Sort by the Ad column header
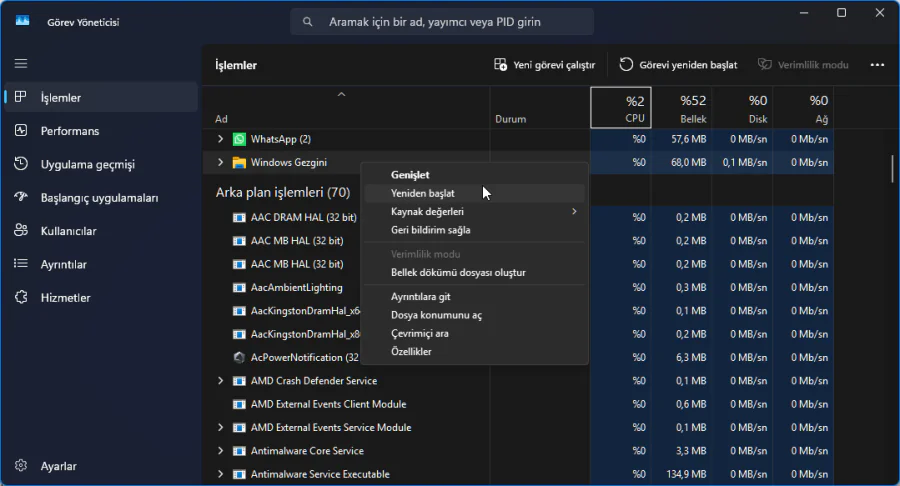This screenshot has width=900, height=486. point(346,107)
